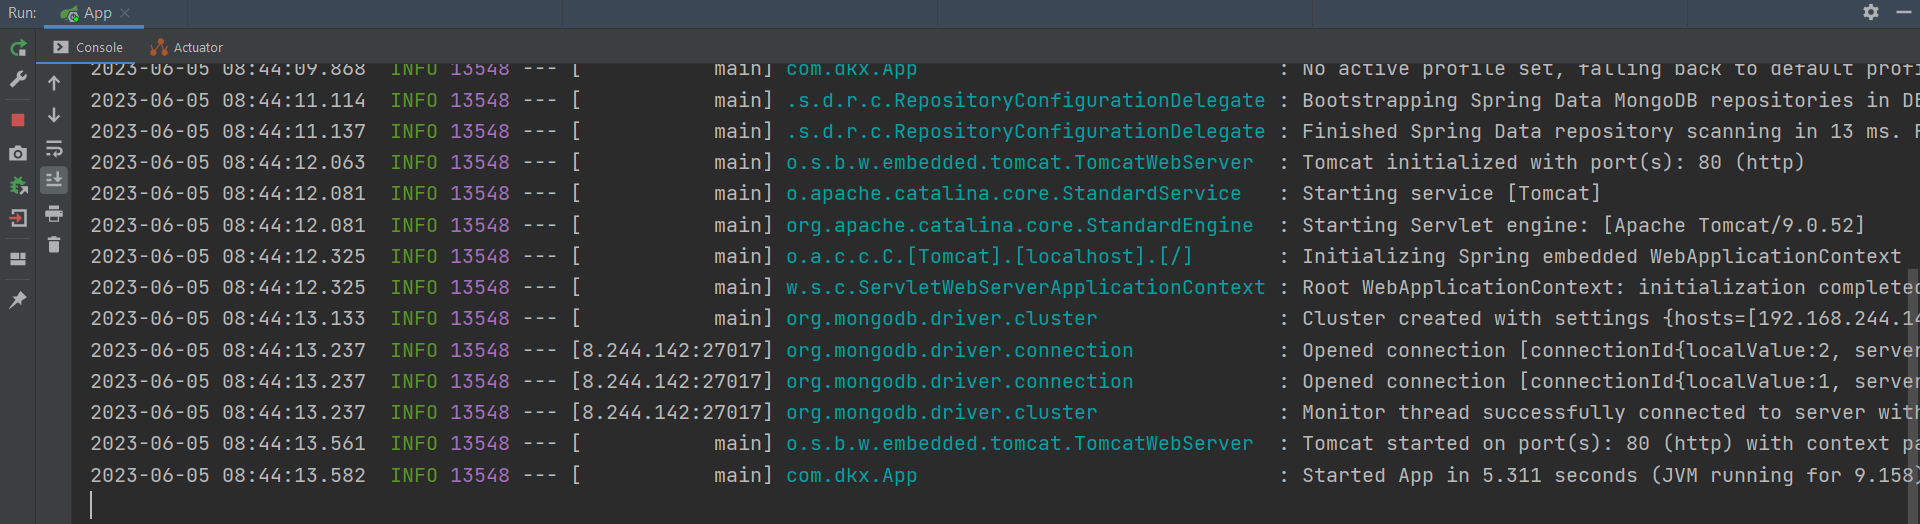This screenshot has height=524, width=1920.
Task: Open the wrench settings icon in the Run sidebar
Action: pos(18,79)
